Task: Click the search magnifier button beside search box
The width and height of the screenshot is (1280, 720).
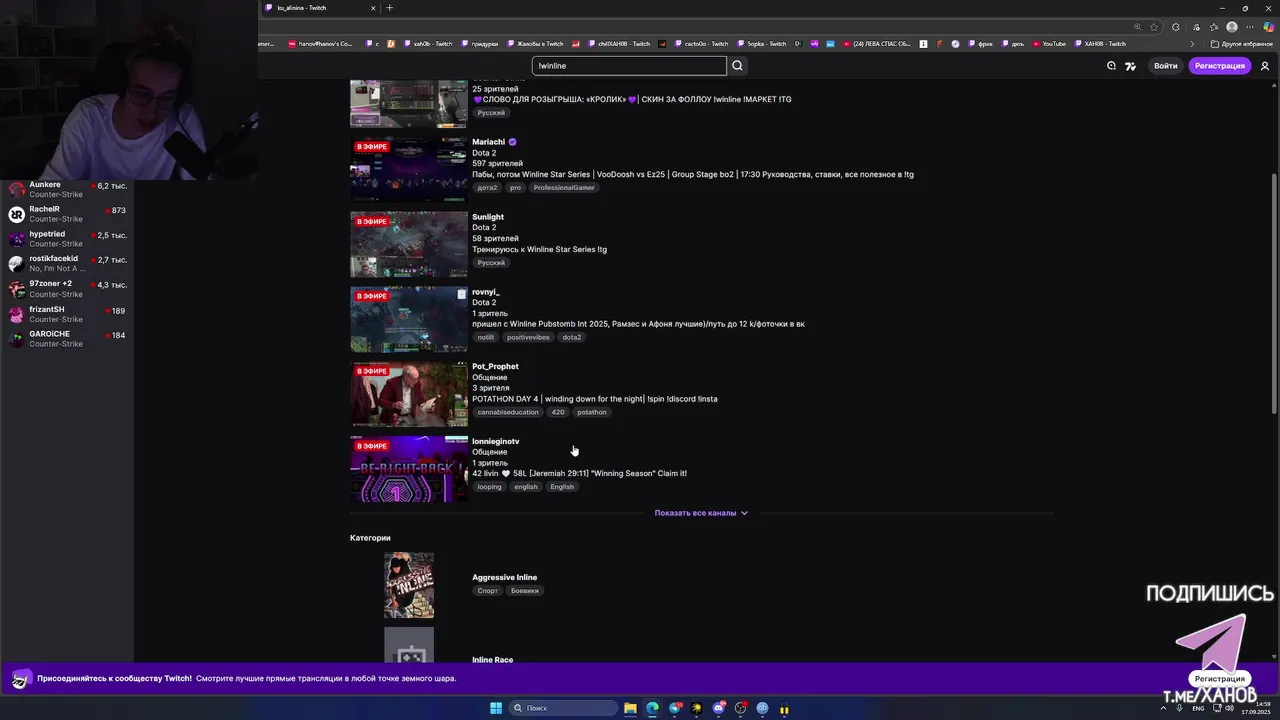Action: coord(737,66)
